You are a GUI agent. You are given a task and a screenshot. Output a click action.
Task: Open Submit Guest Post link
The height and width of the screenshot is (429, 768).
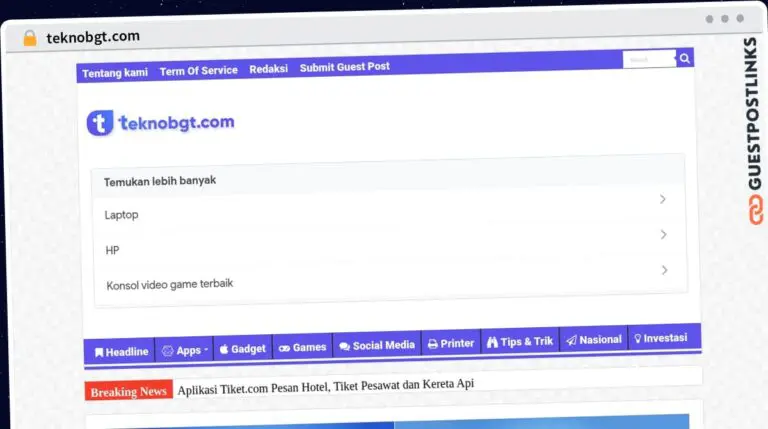345,67
